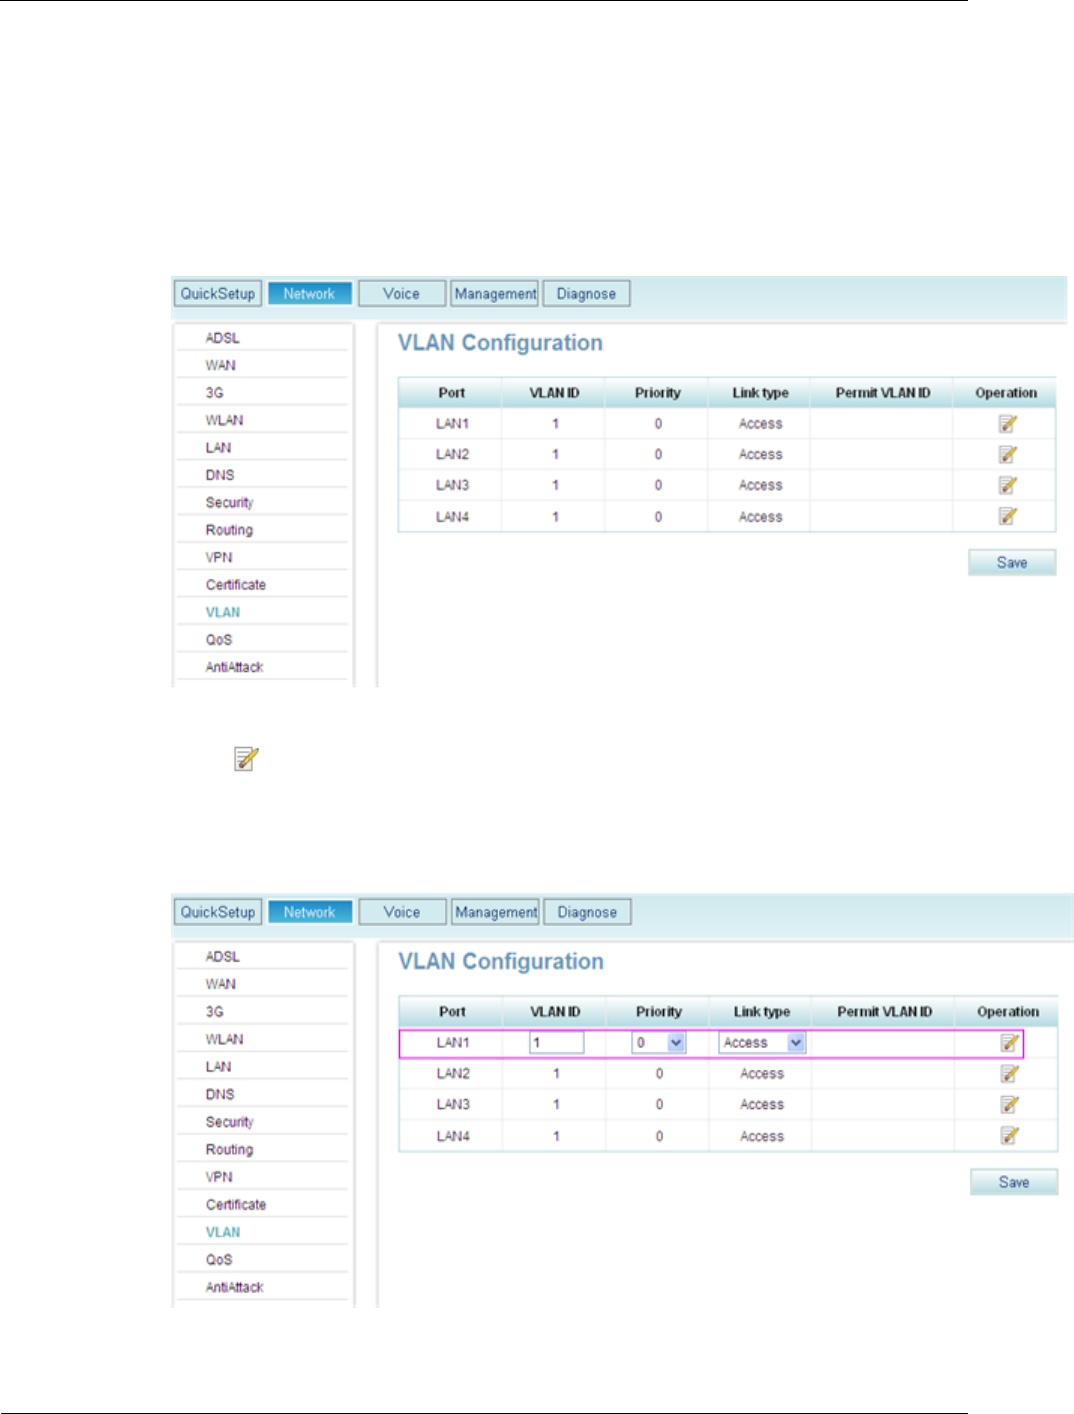
Task: Select DNS in upper sidebar
Action: click(220, 475)
